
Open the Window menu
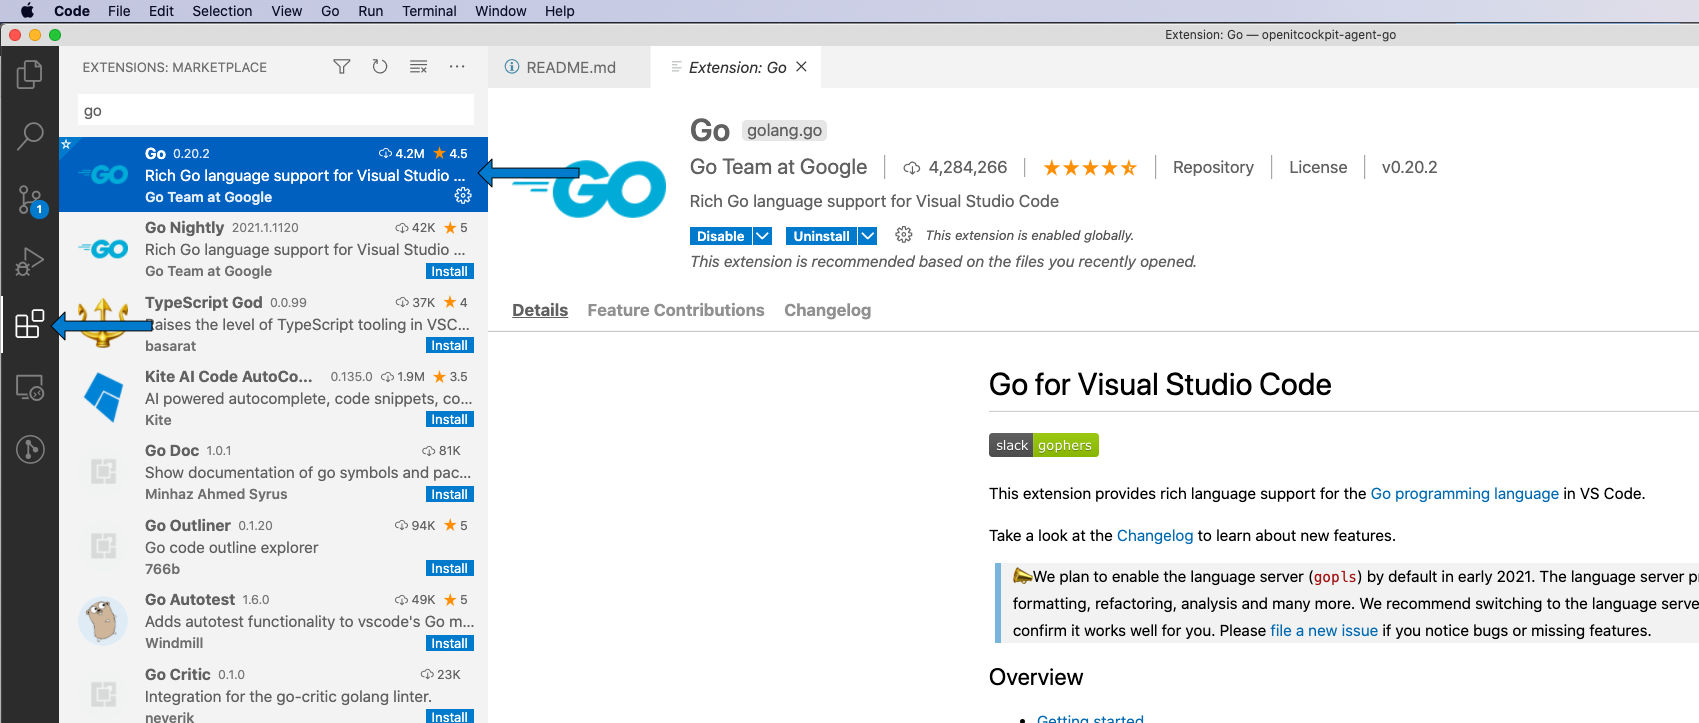[500, 11]
